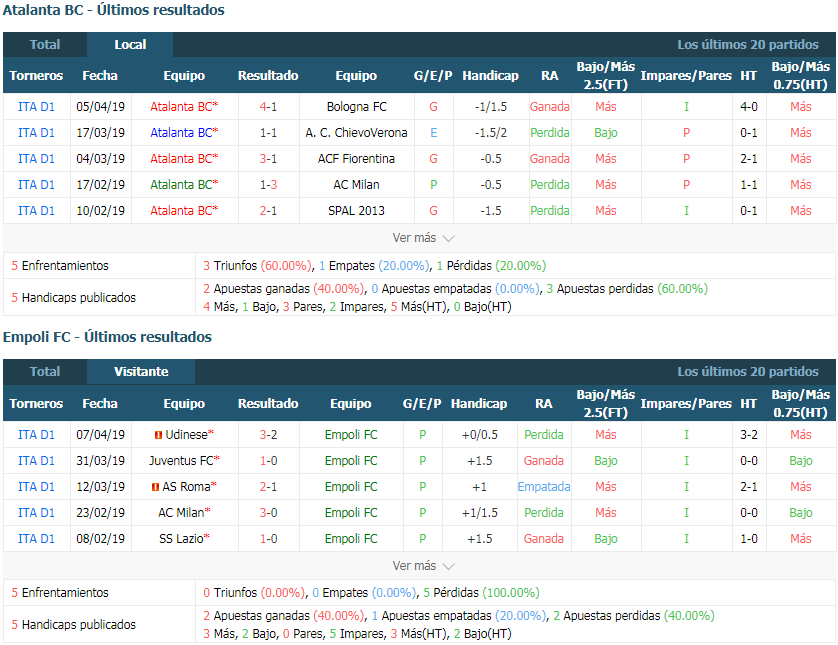
Task: Click 'Empoli FC - Últimos resultados' heading
Action: point(107,337)
